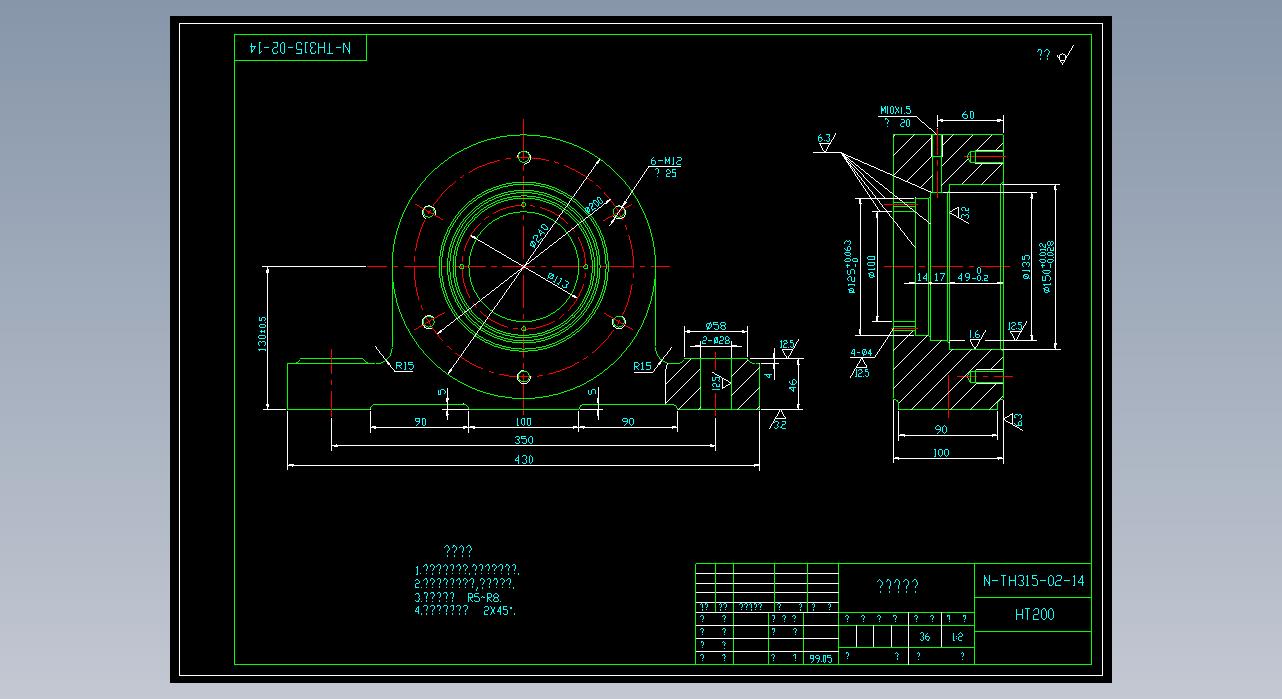The height and width of the screenshot is (699, 1282).
Task: Select the R5~R8 fillet technical note
Action: pyautogui.click(x=459, y=596)
